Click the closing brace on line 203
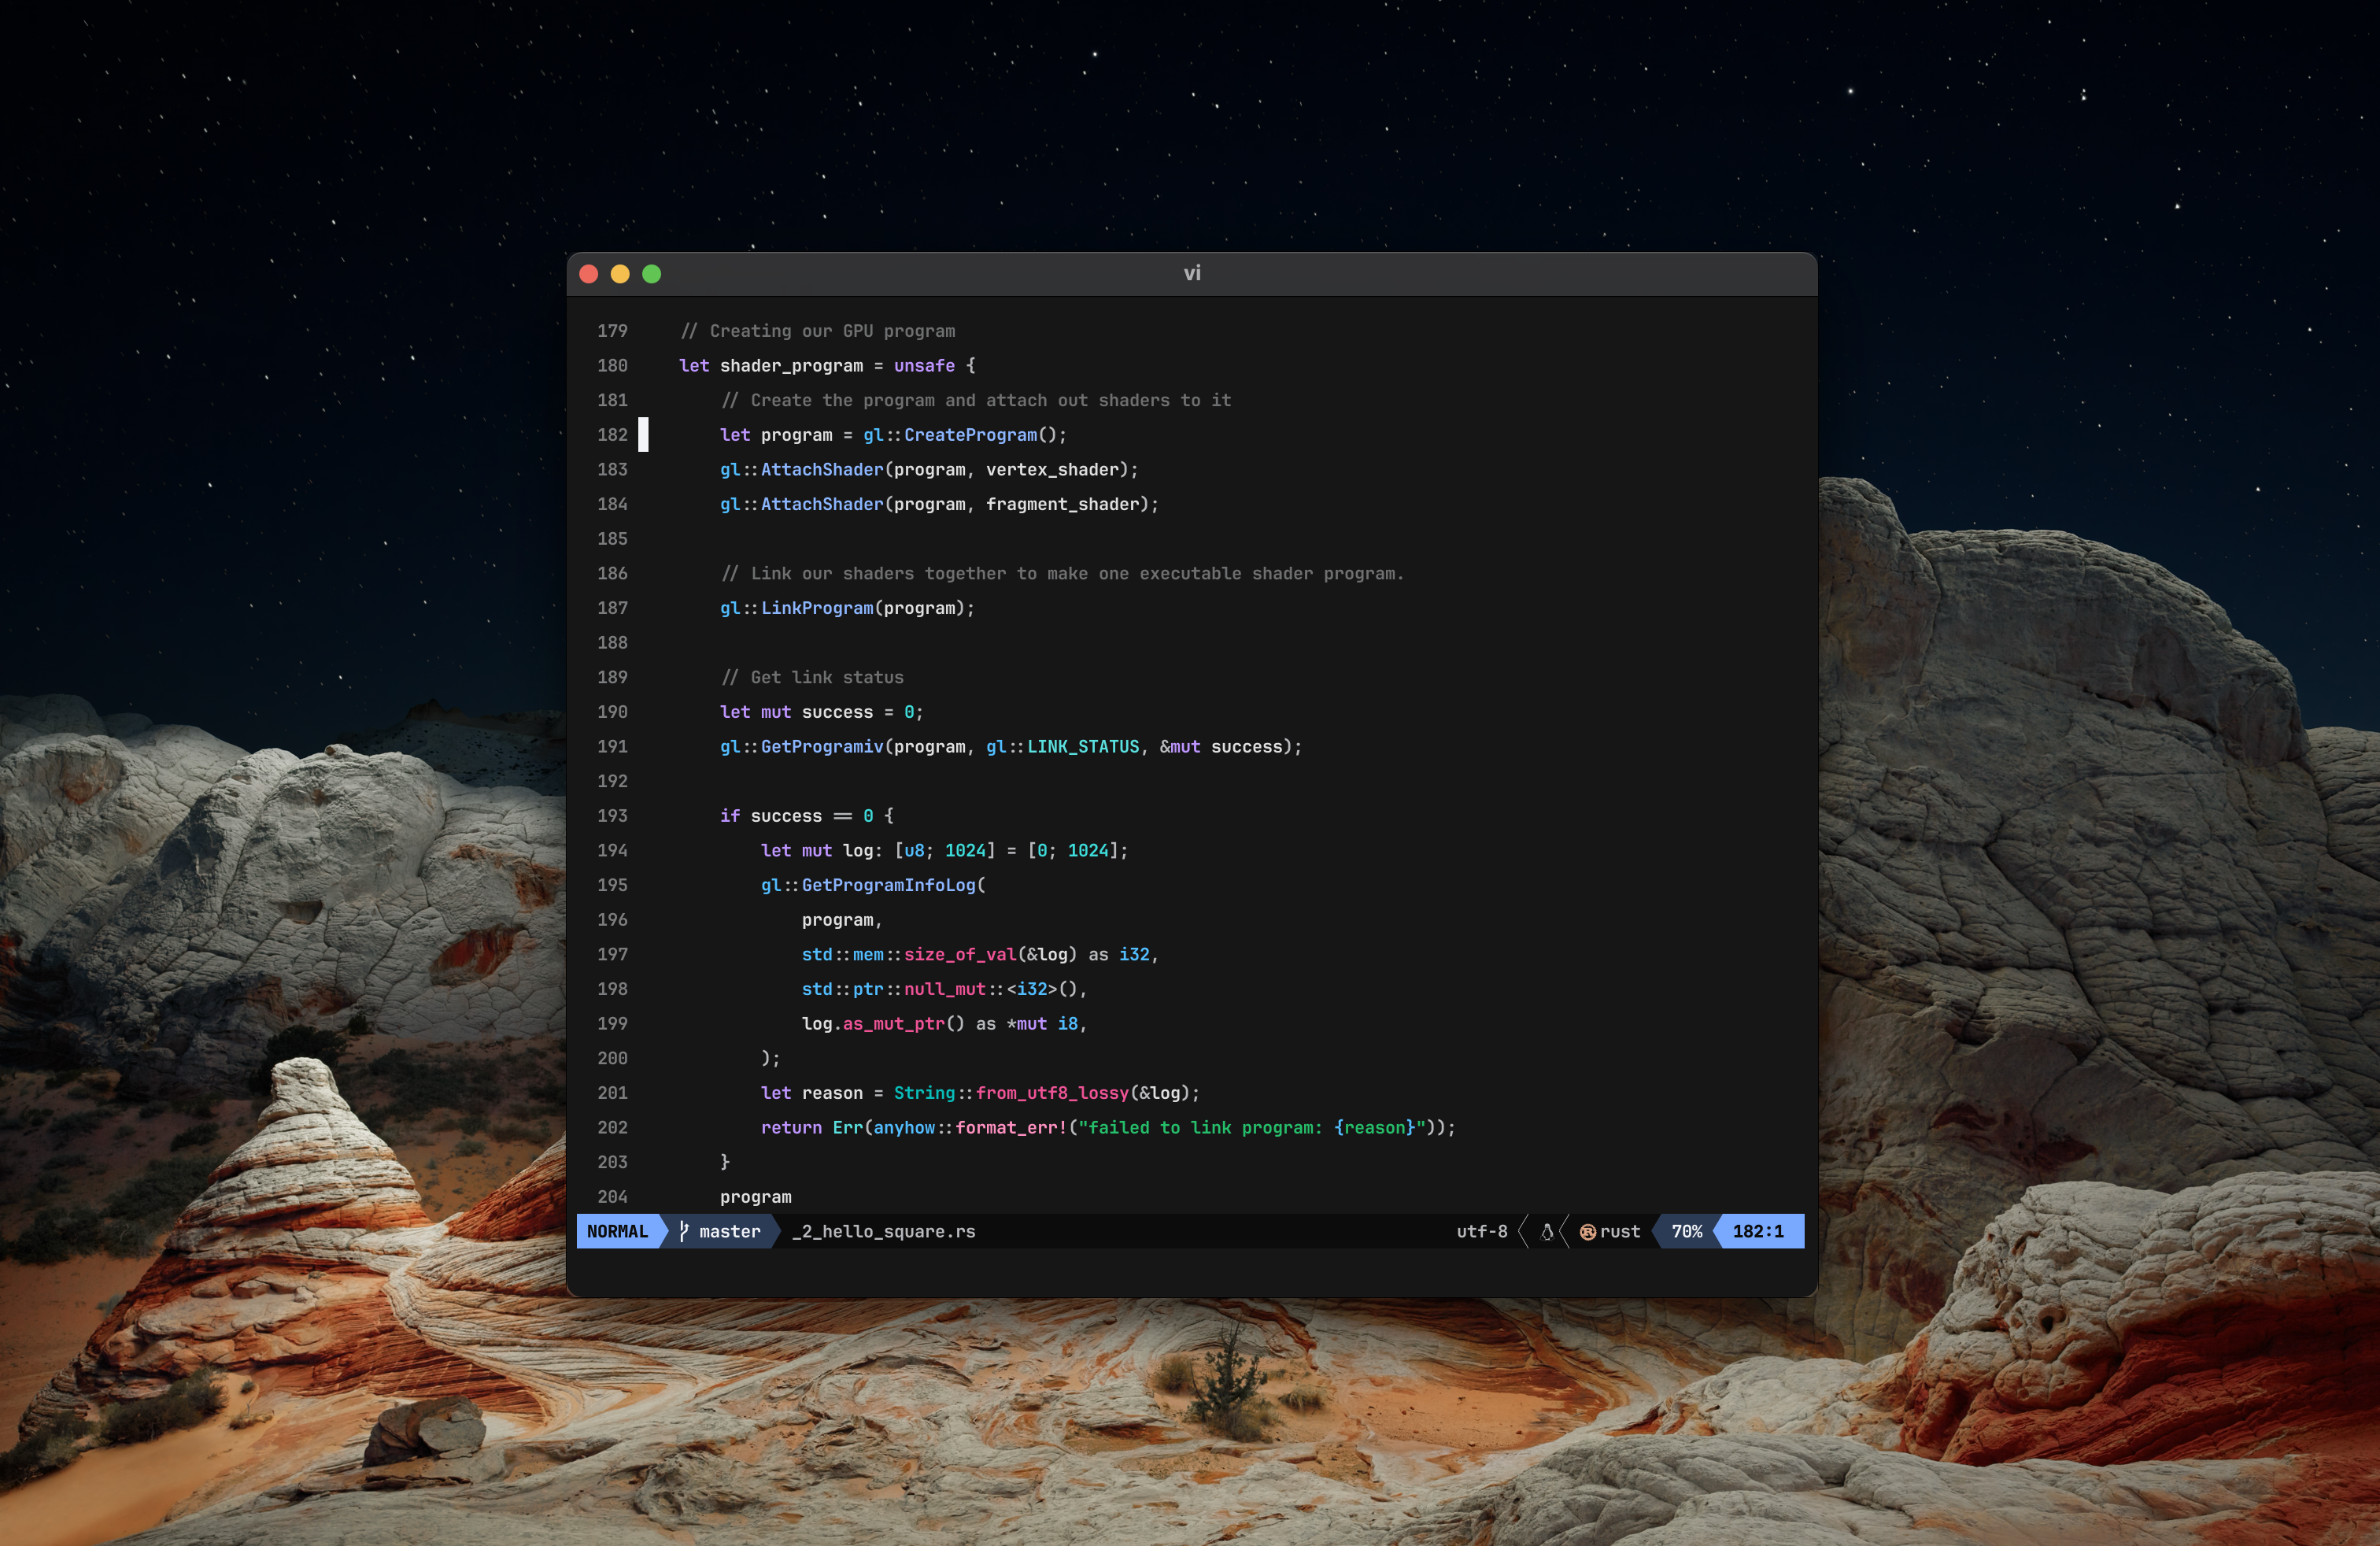 point(725,1162)
